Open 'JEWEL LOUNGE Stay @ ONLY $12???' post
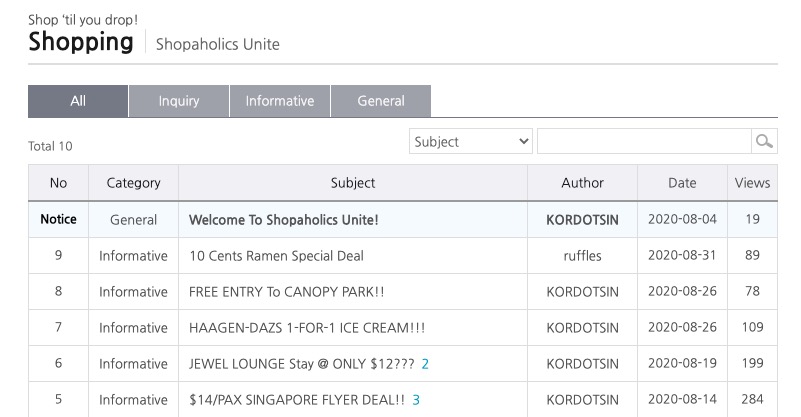 click(x=301, y=364)
